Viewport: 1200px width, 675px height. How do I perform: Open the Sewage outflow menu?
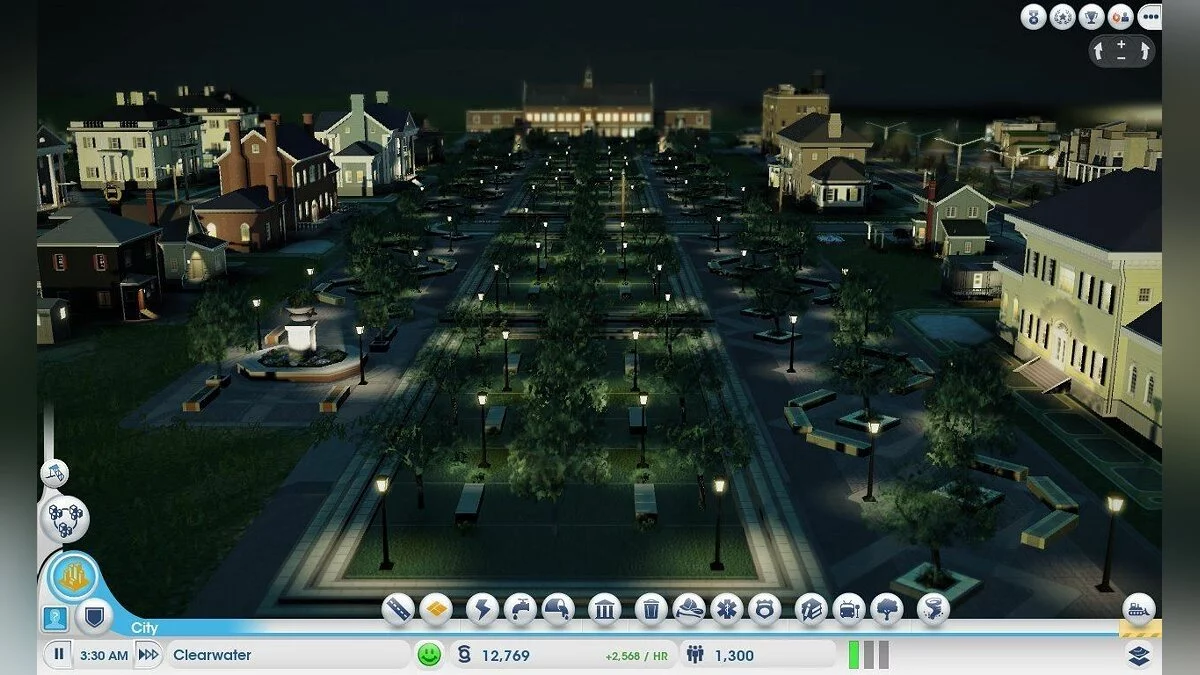coord(558,609)
